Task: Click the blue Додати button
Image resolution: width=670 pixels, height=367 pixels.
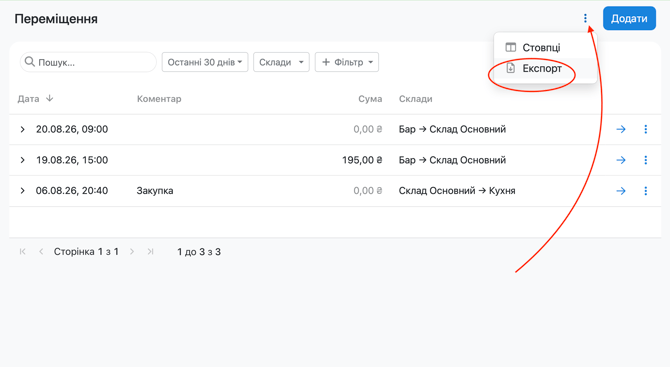Action: (x=629, y=18)
